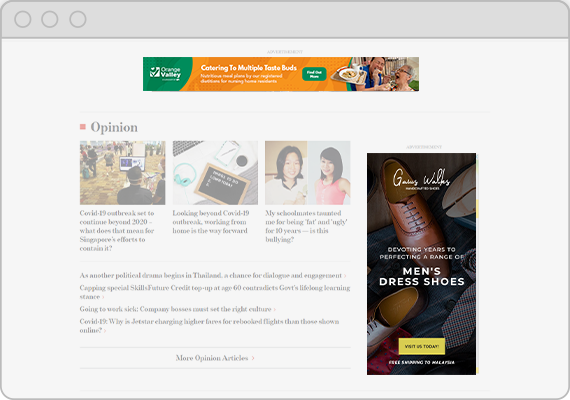
Task: Click the chevron beside More Opinion Articles
Action: [x=253, y=358]
